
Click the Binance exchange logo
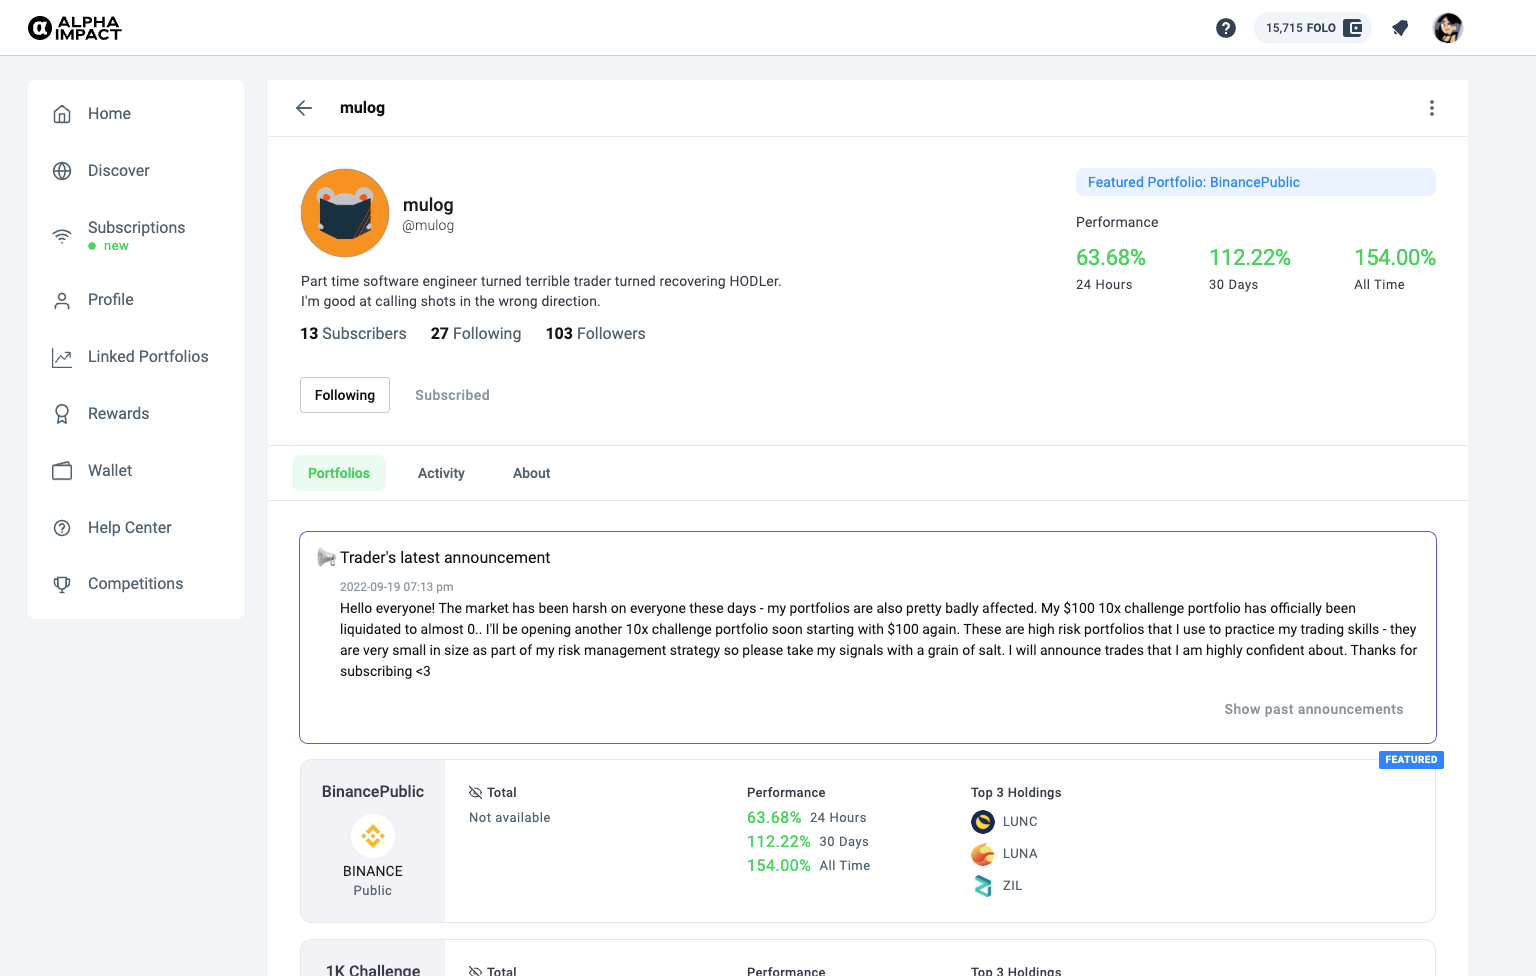tap(373, 835)
